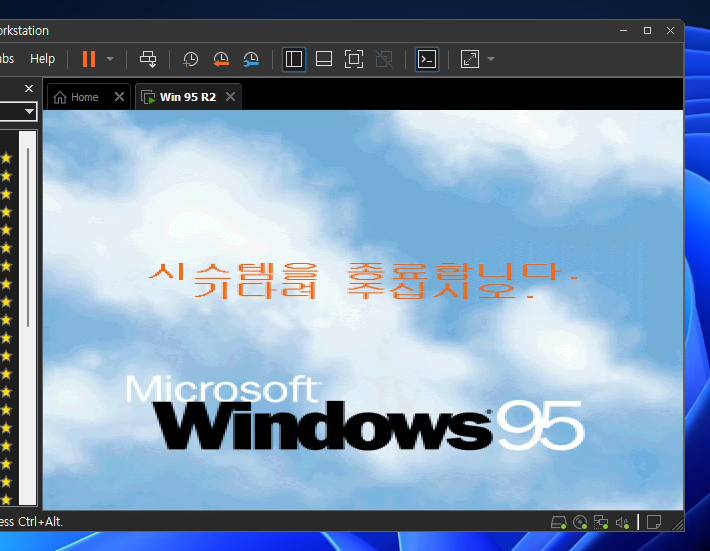Close the Home tab

tap(120, 96)
